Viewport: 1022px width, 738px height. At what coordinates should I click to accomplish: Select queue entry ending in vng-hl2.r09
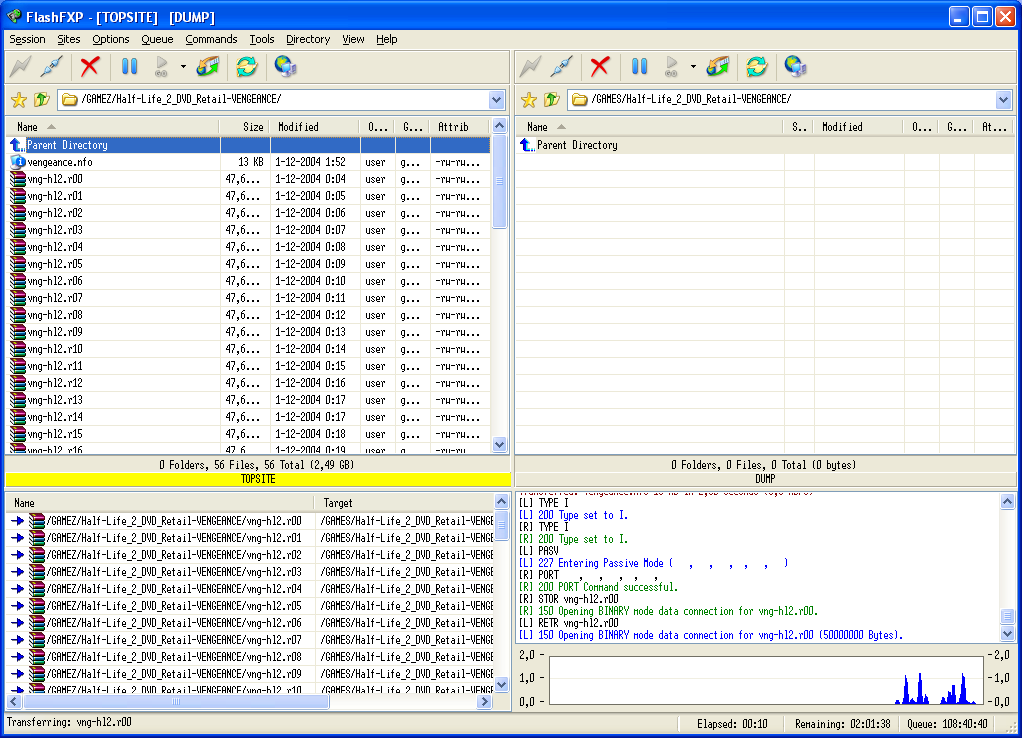click(250, 673)
